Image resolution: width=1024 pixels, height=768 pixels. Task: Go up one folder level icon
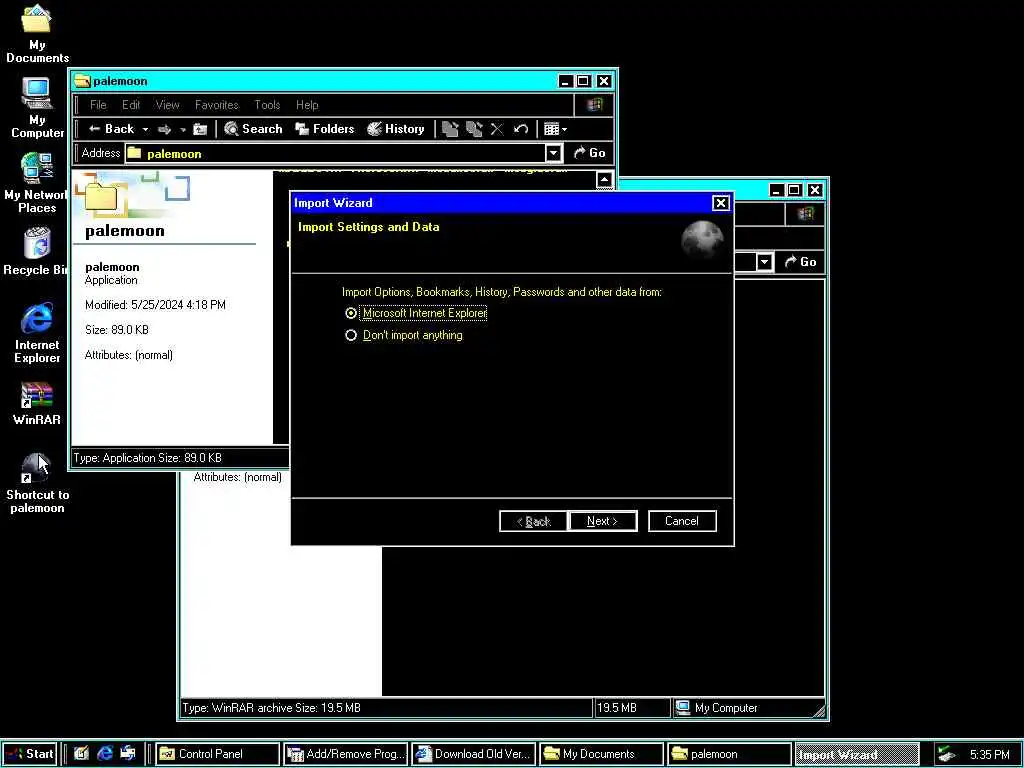200,129
